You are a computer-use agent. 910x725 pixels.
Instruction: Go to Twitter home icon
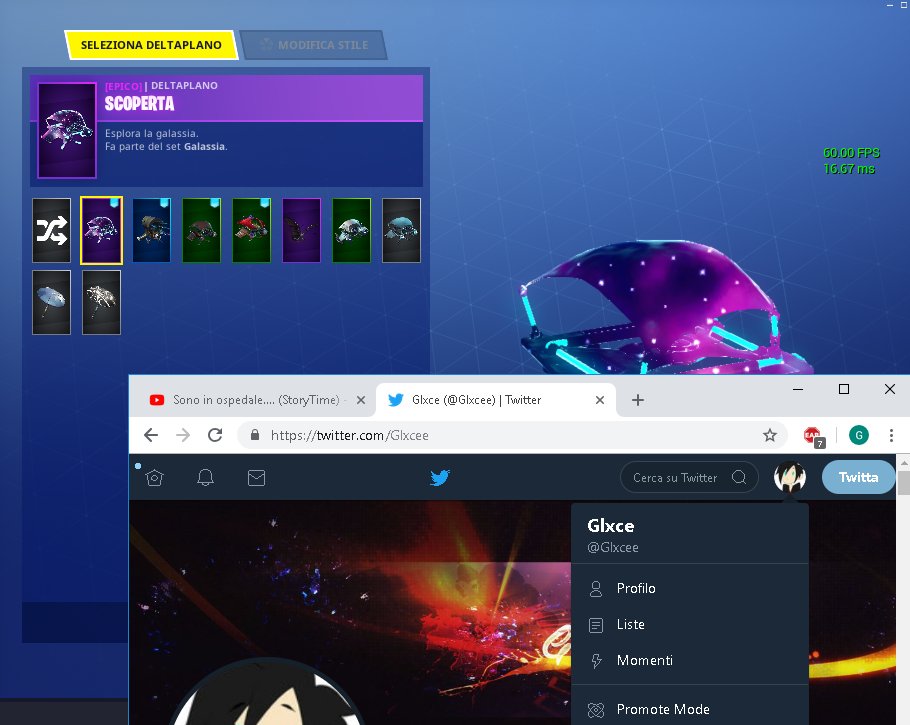[154, 478]
